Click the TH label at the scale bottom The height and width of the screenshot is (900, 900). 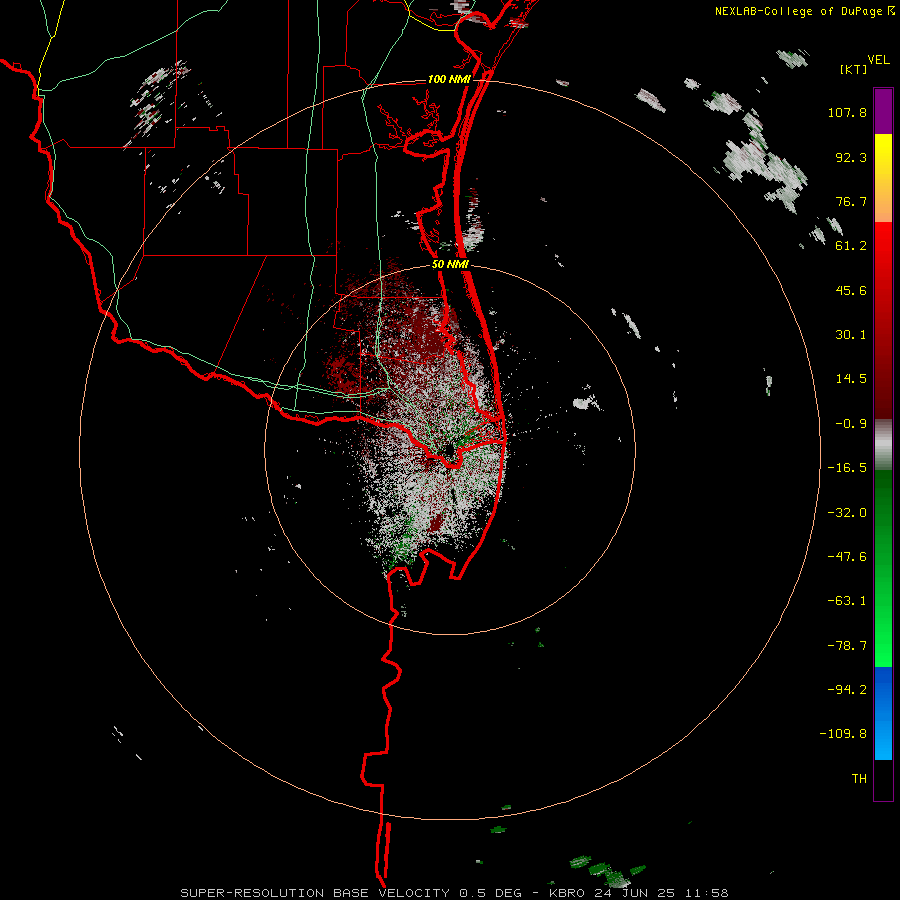pos(859,778)
